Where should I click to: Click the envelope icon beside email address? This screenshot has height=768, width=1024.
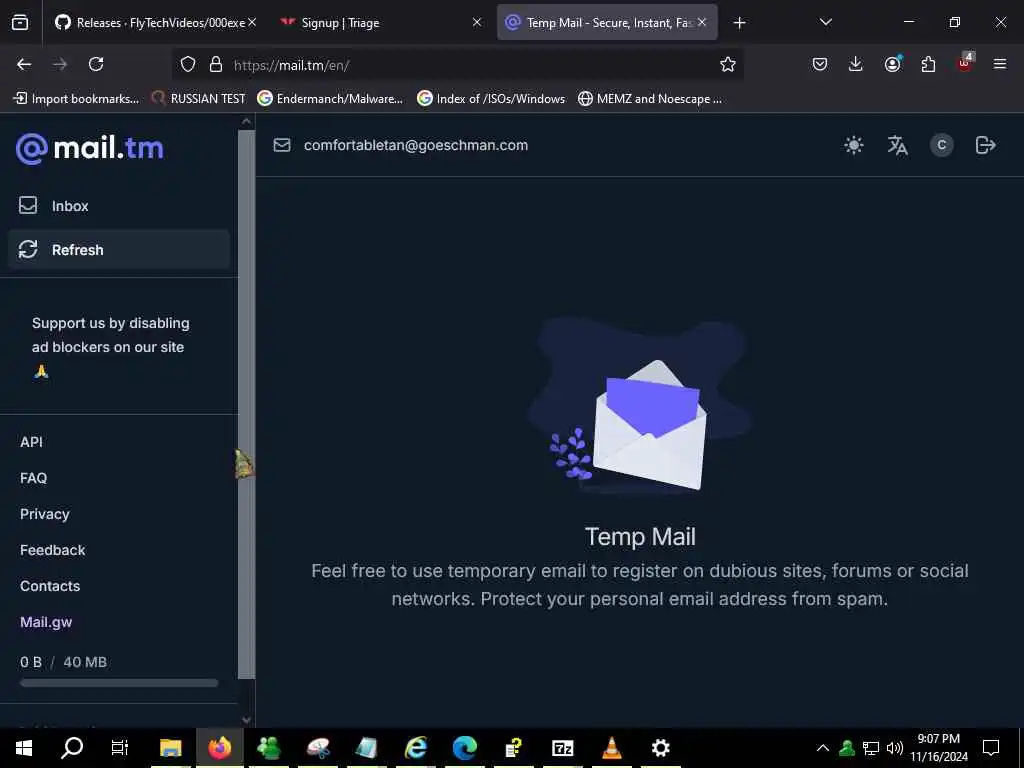[x=281, y=145]
